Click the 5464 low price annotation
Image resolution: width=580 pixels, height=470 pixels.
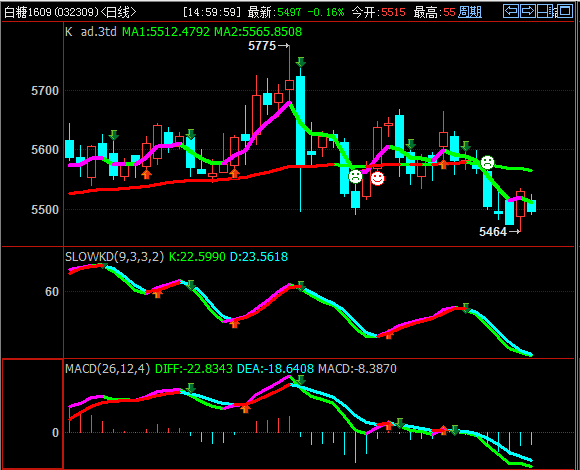[x=493, y=232]
